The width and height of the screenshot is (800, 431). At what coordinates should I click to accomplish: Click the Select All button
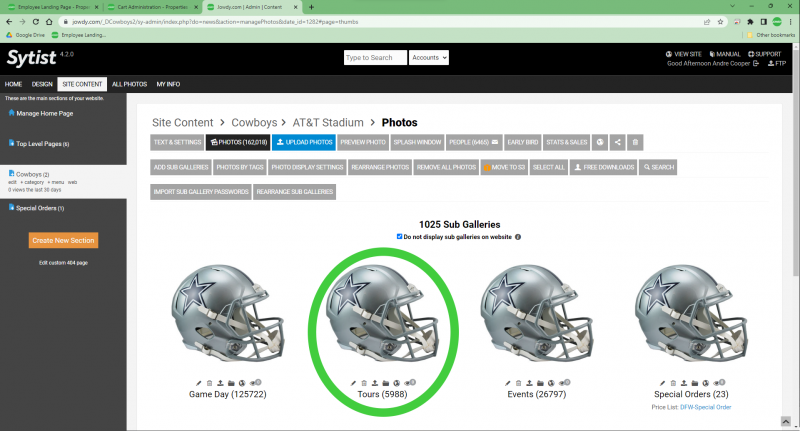point(548,167)
